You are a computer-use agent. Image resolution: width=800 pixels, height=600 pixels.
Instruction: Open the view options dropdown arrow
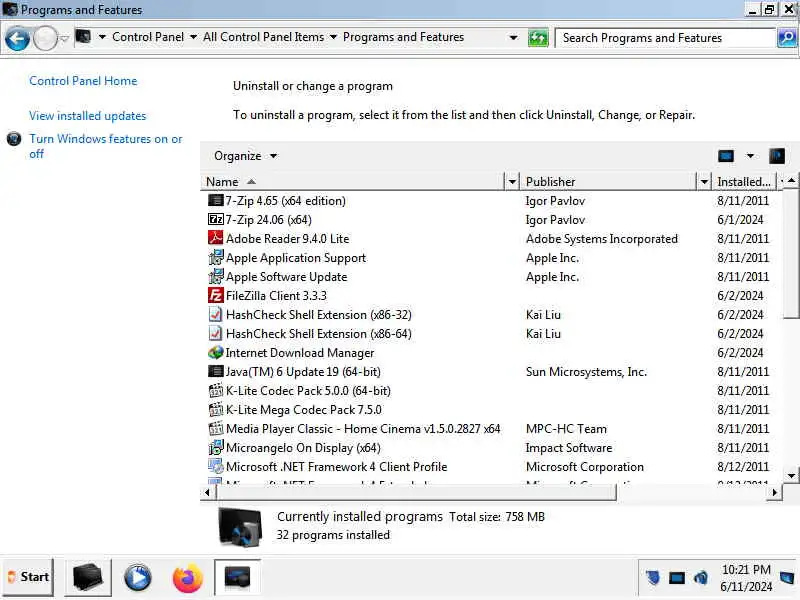coord(750,156)
